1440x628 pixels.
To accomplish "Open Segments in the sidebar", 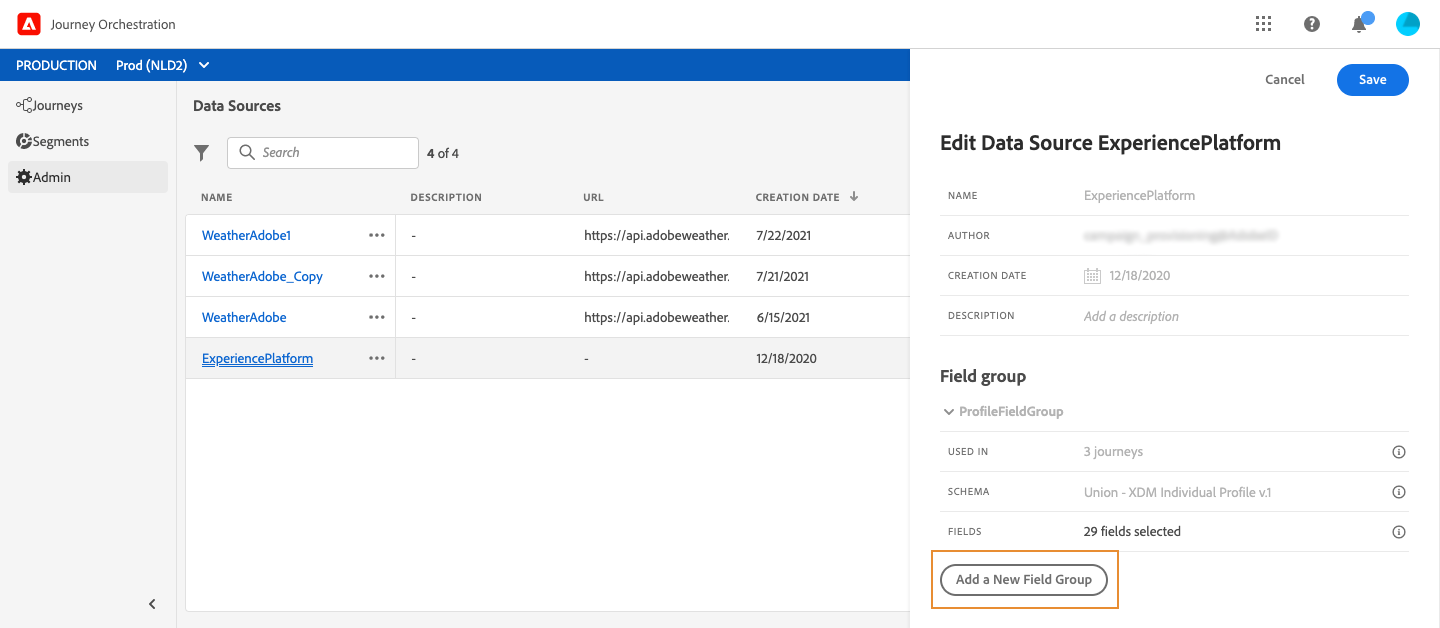I will point(60,141).
